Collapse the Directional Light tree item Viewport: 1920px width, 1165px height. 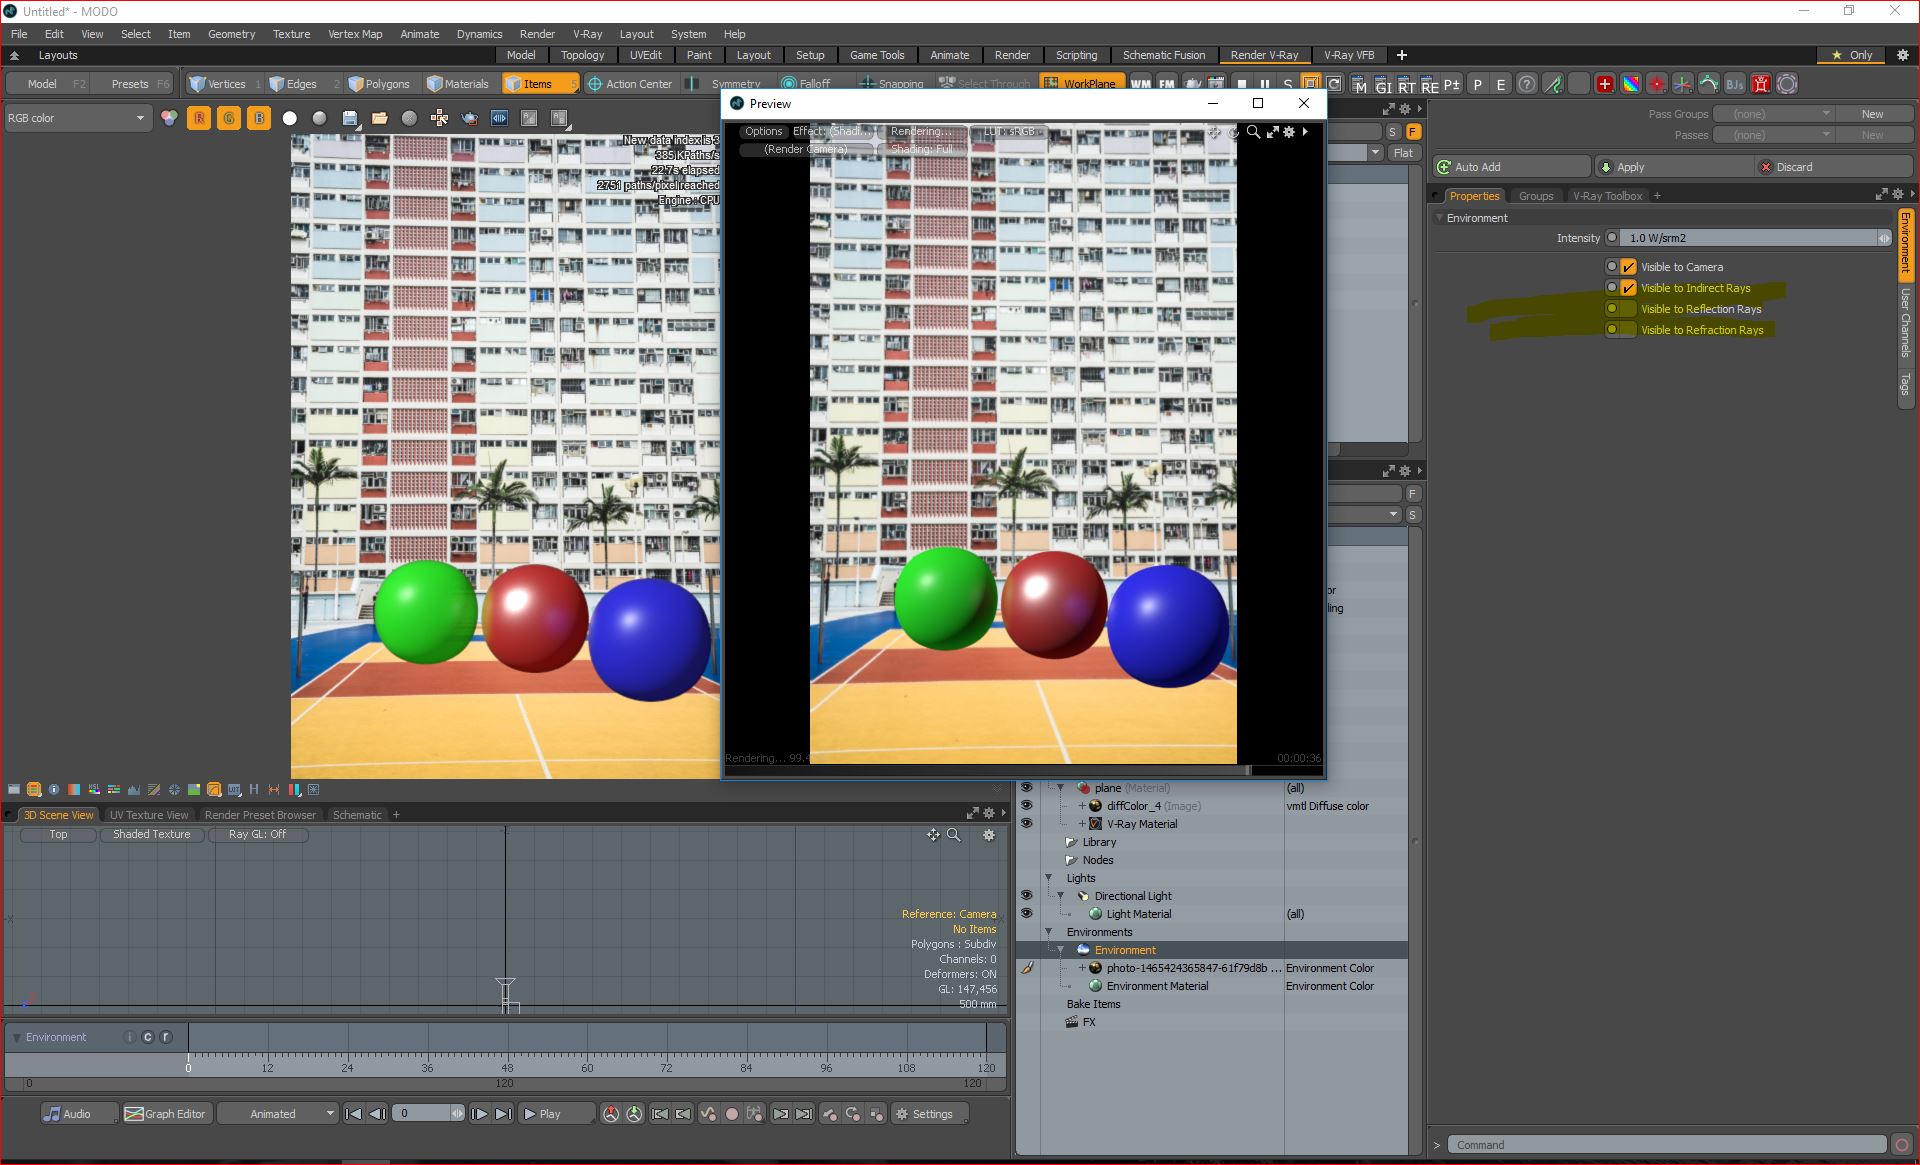1061,896
